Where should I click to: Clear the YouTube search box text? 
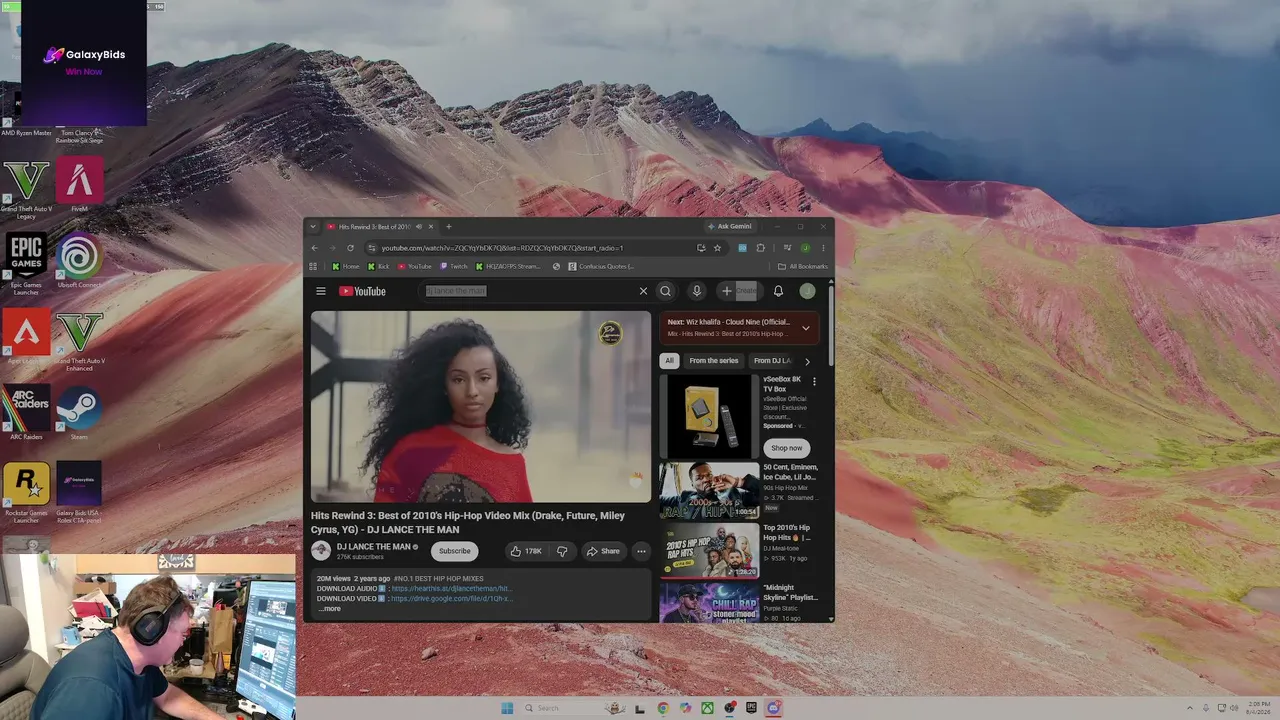(x=643, y=291)
